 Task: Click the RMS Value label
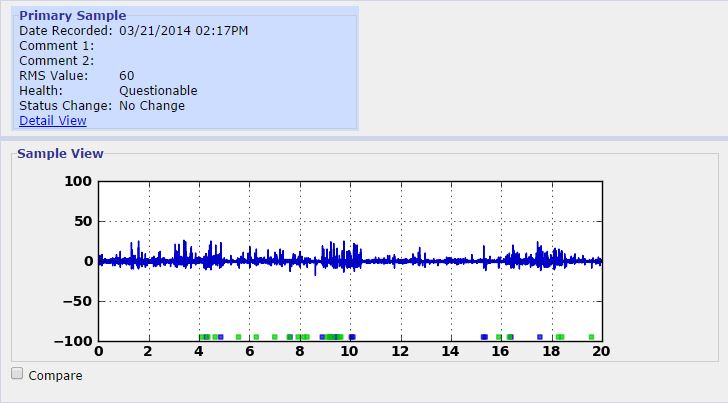53,76
